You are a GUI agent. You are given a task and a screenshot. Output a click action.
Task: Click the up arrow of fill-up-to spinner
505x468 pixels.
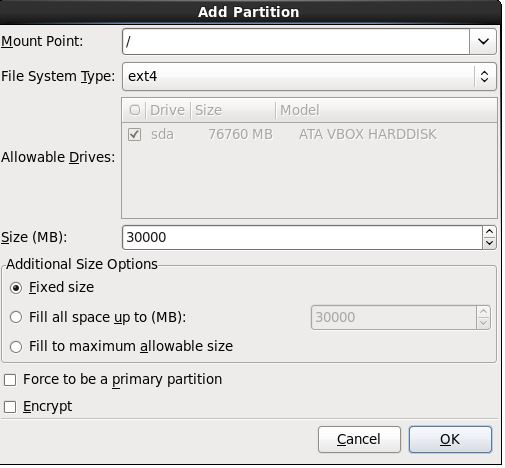pos(483,312)
